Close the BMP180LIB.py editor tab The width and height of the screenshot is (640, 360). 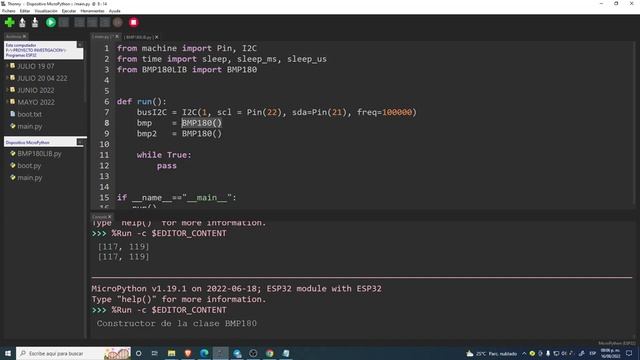156,37
